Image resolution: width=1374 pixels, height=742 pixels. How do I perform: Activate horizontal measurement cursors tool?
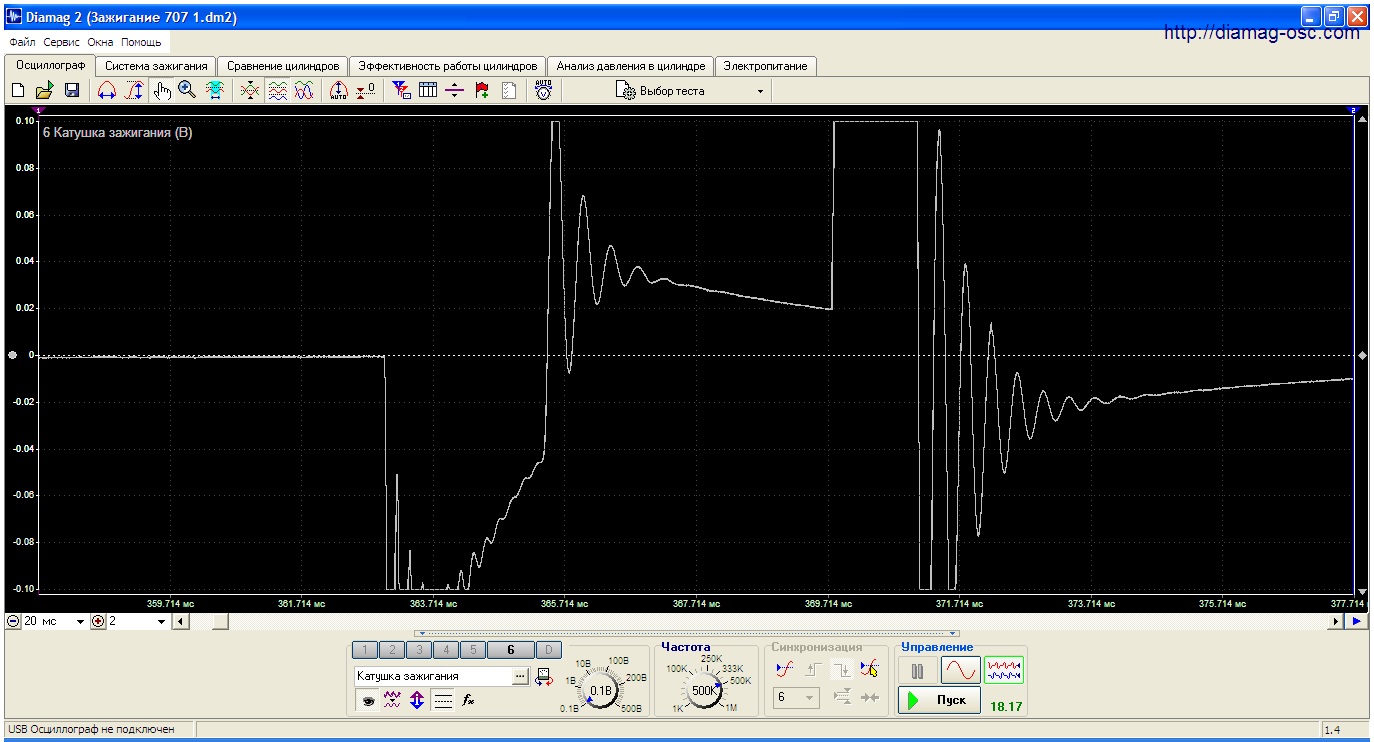click(x=107, y=90)
